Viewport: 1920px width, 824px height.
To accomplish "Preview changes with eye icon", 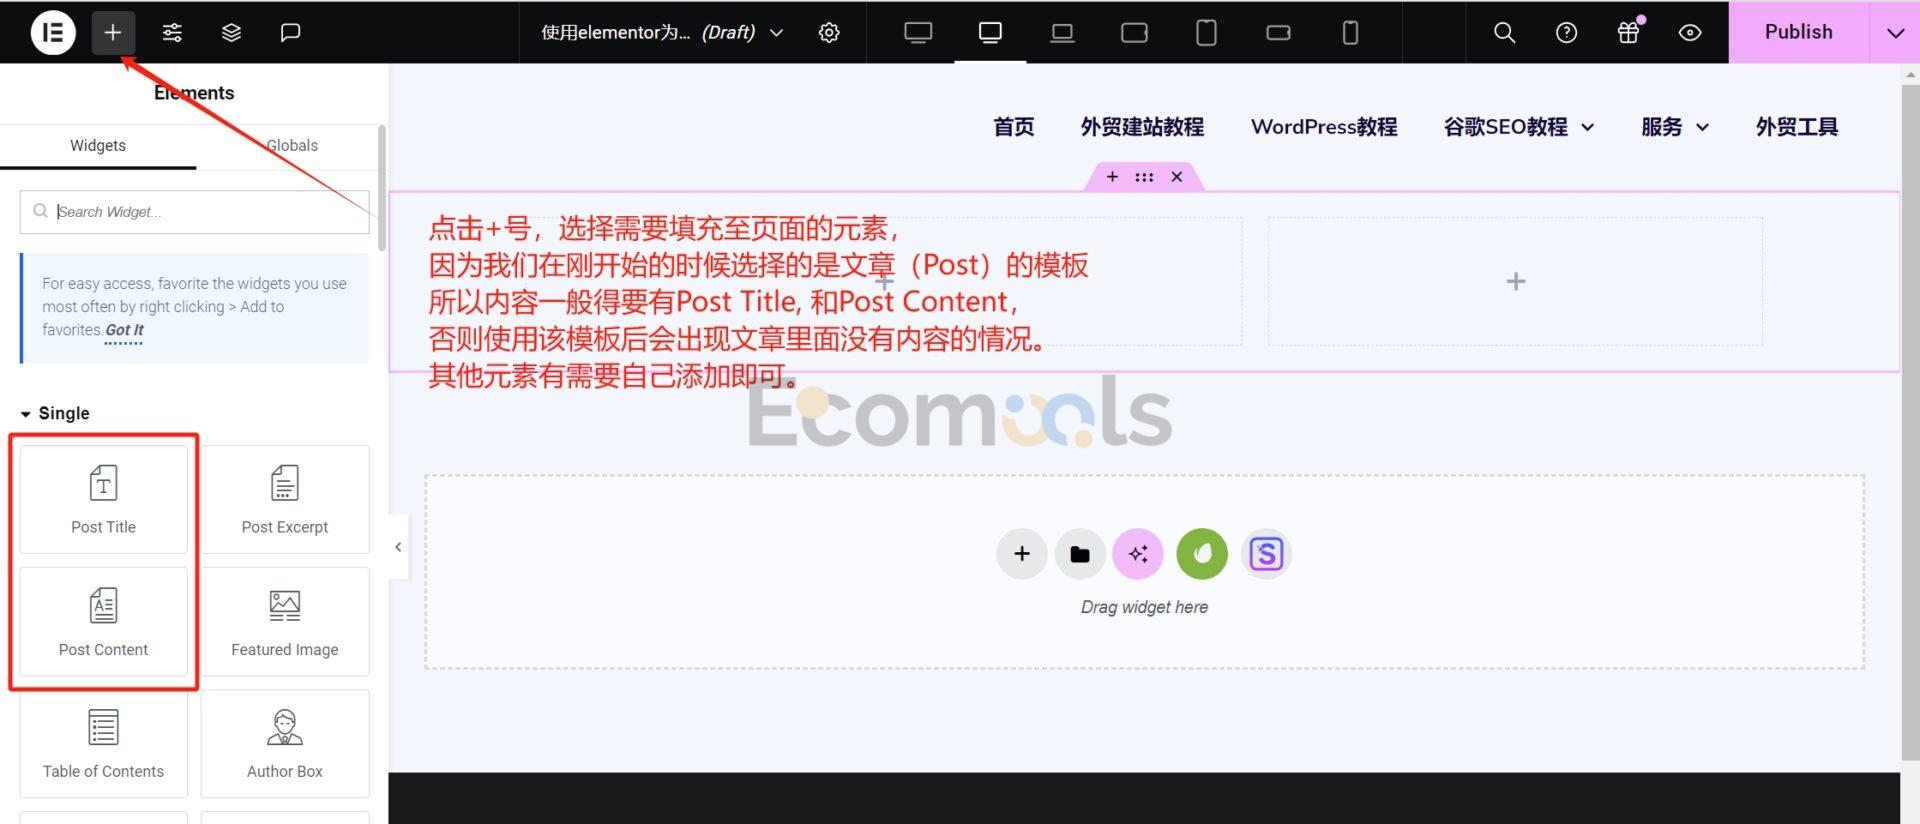I will [1690, 32].
